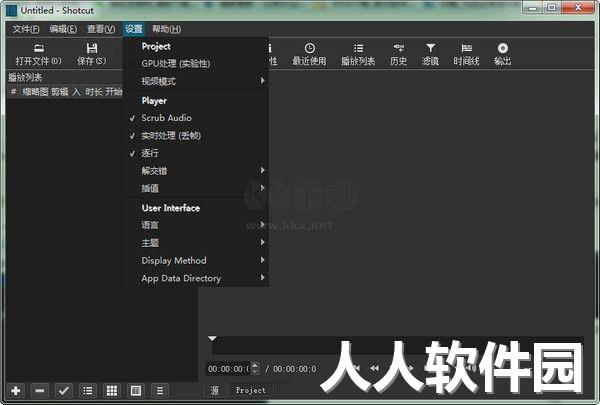Switch to the 源 source tab

215,390
